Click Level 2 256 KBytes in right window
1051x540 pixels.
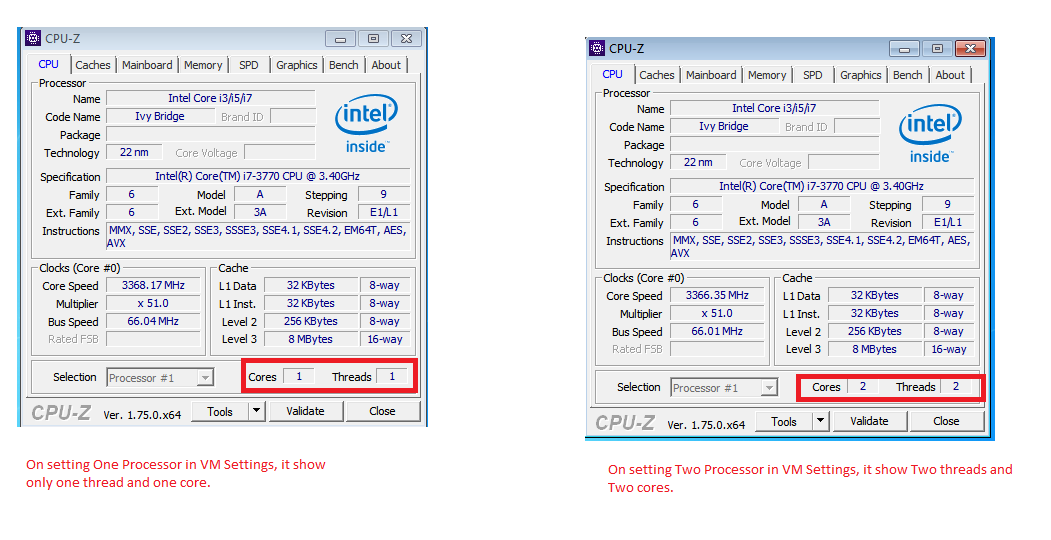click(874, 331)
